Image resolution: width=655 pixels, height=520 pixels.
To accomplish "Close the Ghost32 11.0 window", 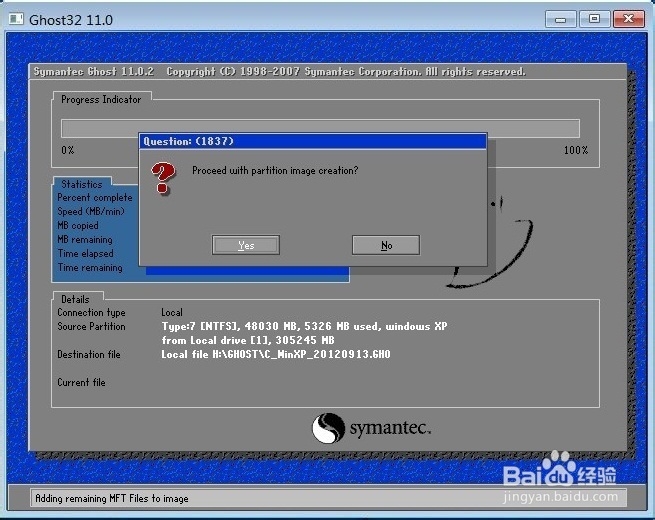I will coord(629,19).
